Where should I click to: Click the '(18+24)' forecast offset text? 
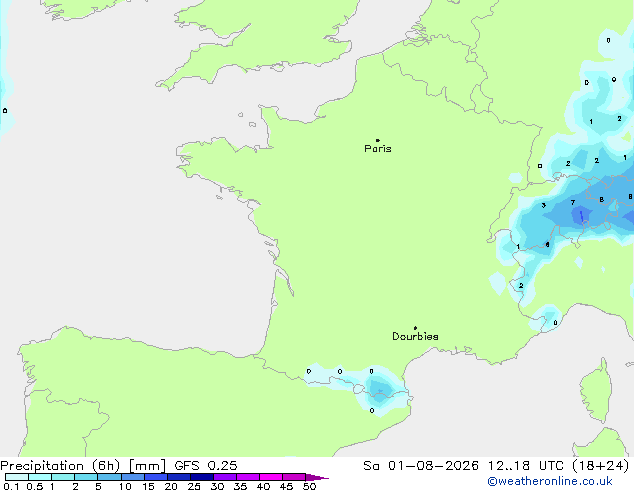601,466
